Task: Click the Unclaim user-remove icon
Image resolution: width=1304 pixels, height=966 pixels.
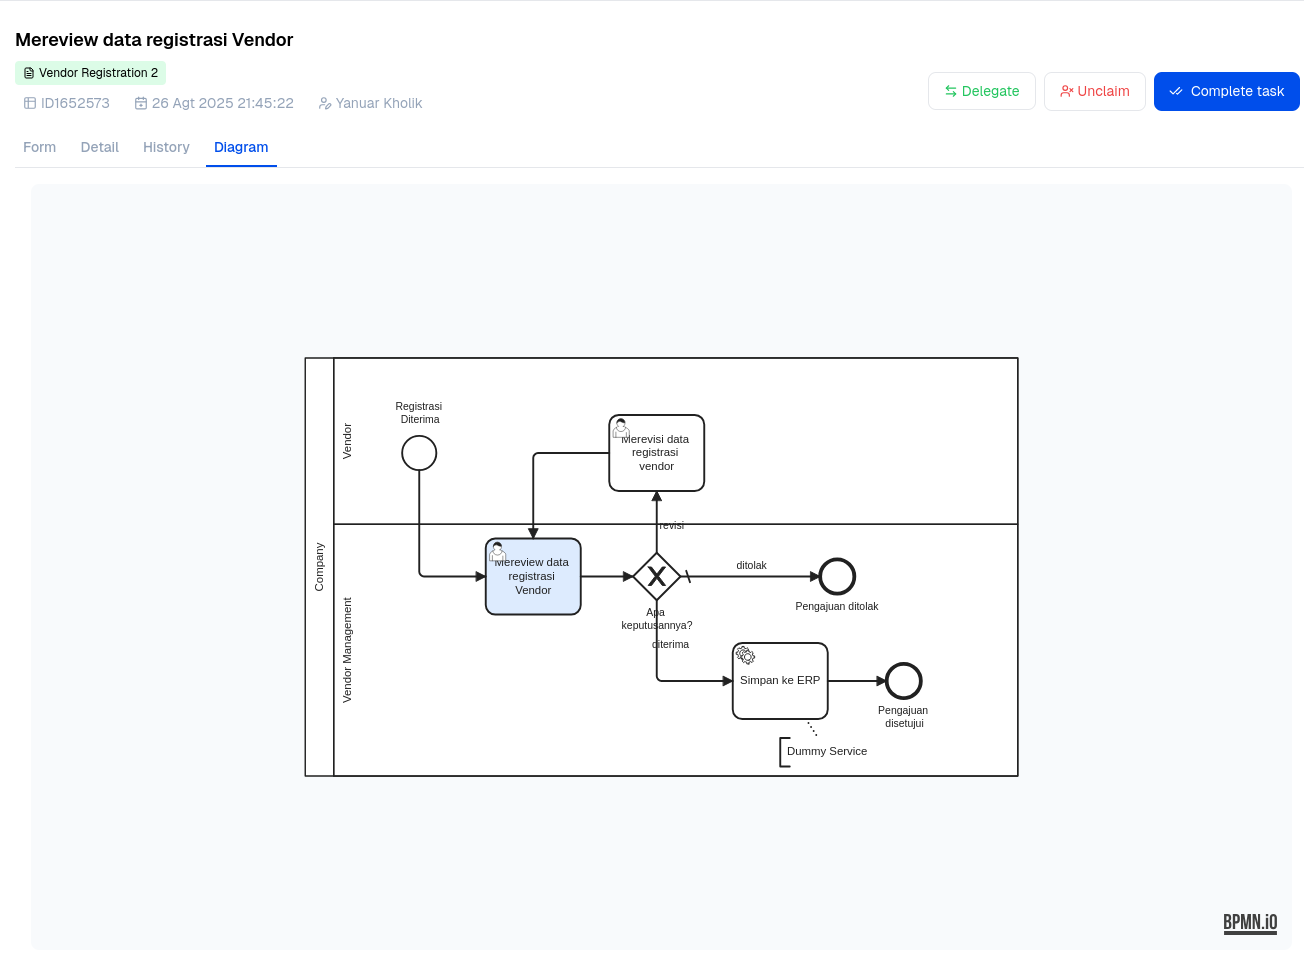Action: tap(1067, 91)
